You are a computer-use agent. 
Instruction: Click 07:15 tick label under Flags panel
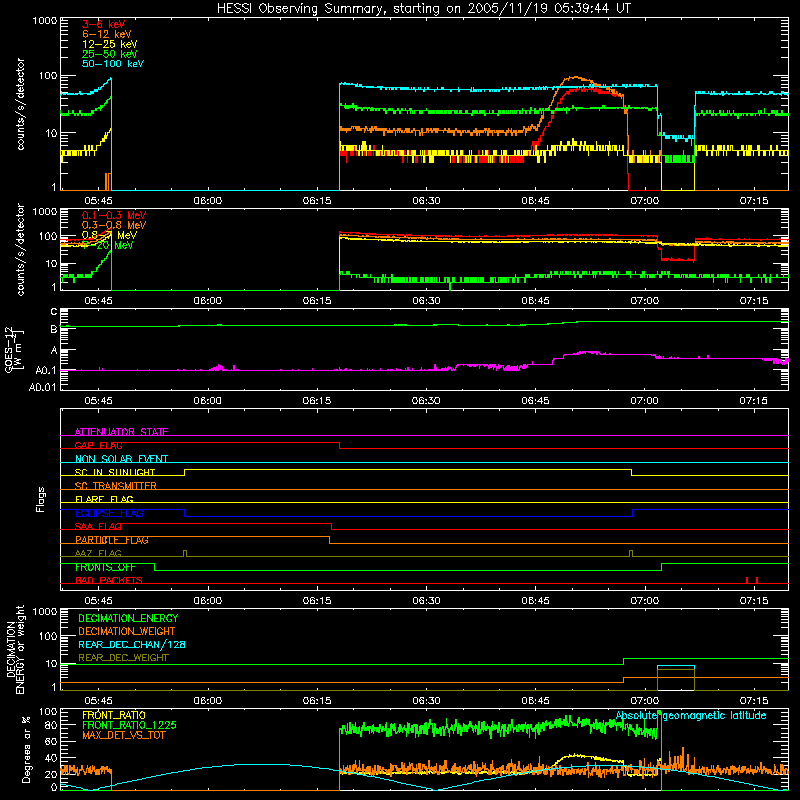coord(754,601)
